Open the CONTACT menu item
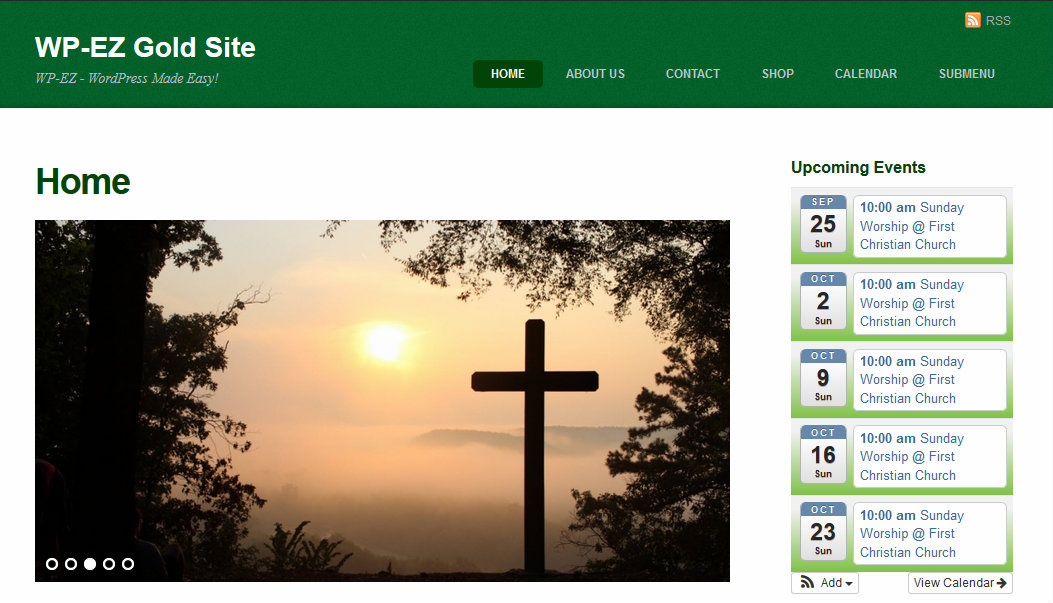1053x603 pixels. [692, 74]
